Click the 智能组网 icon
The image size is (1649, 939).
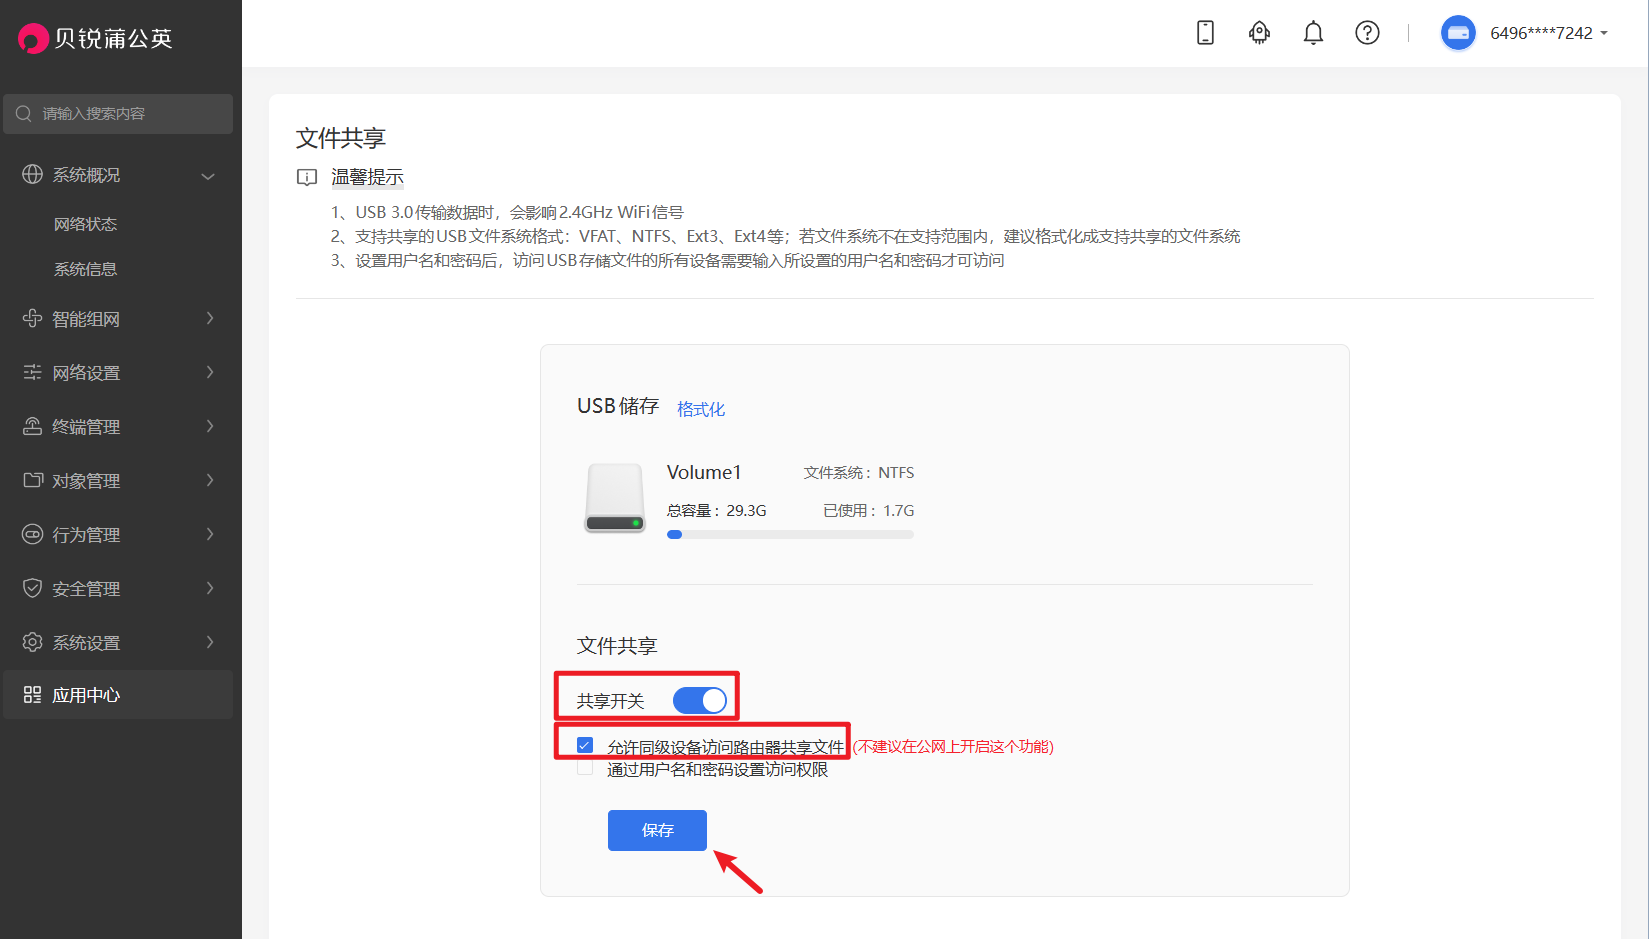tap(32, 318)
